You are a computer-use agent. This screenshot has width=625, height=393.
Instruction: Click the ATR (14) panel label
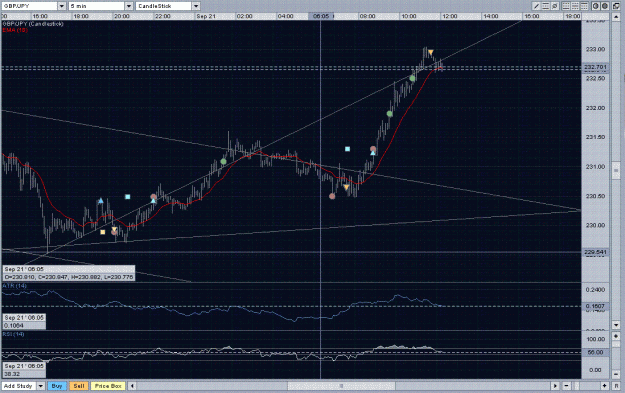(x=15, y=286)
